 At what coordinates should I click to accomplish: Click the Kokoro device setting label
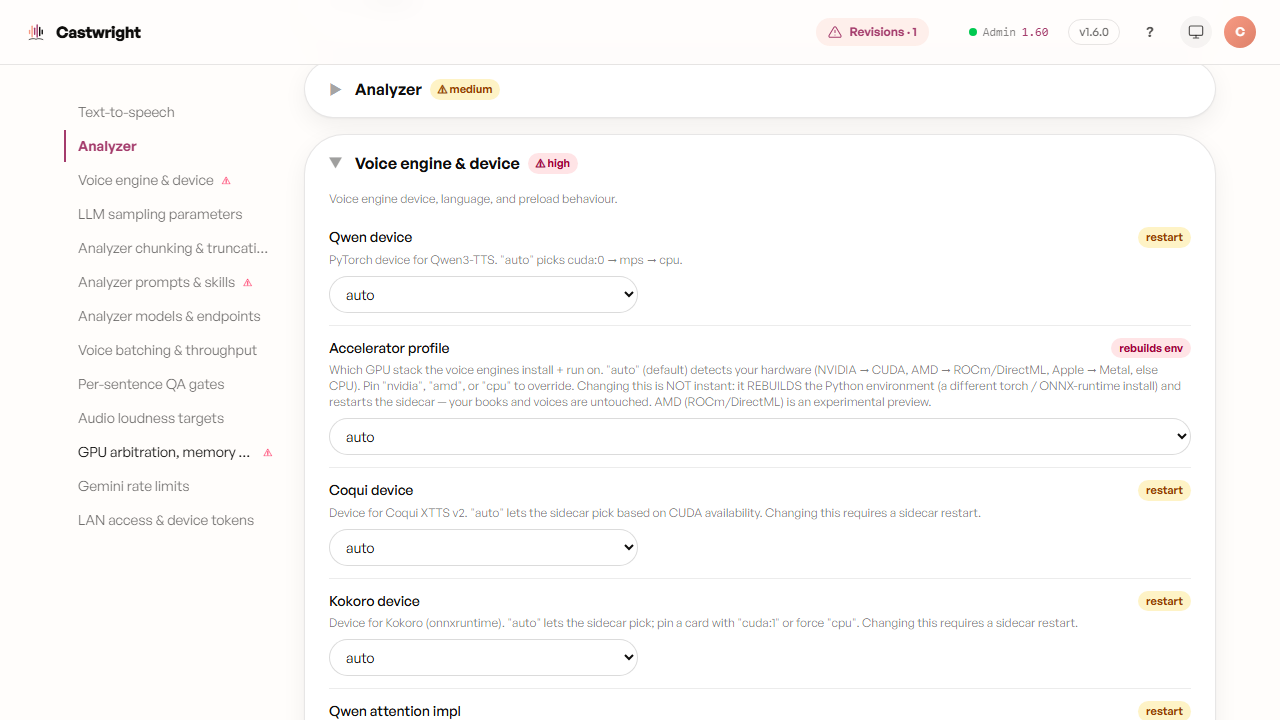pos(374,601)
